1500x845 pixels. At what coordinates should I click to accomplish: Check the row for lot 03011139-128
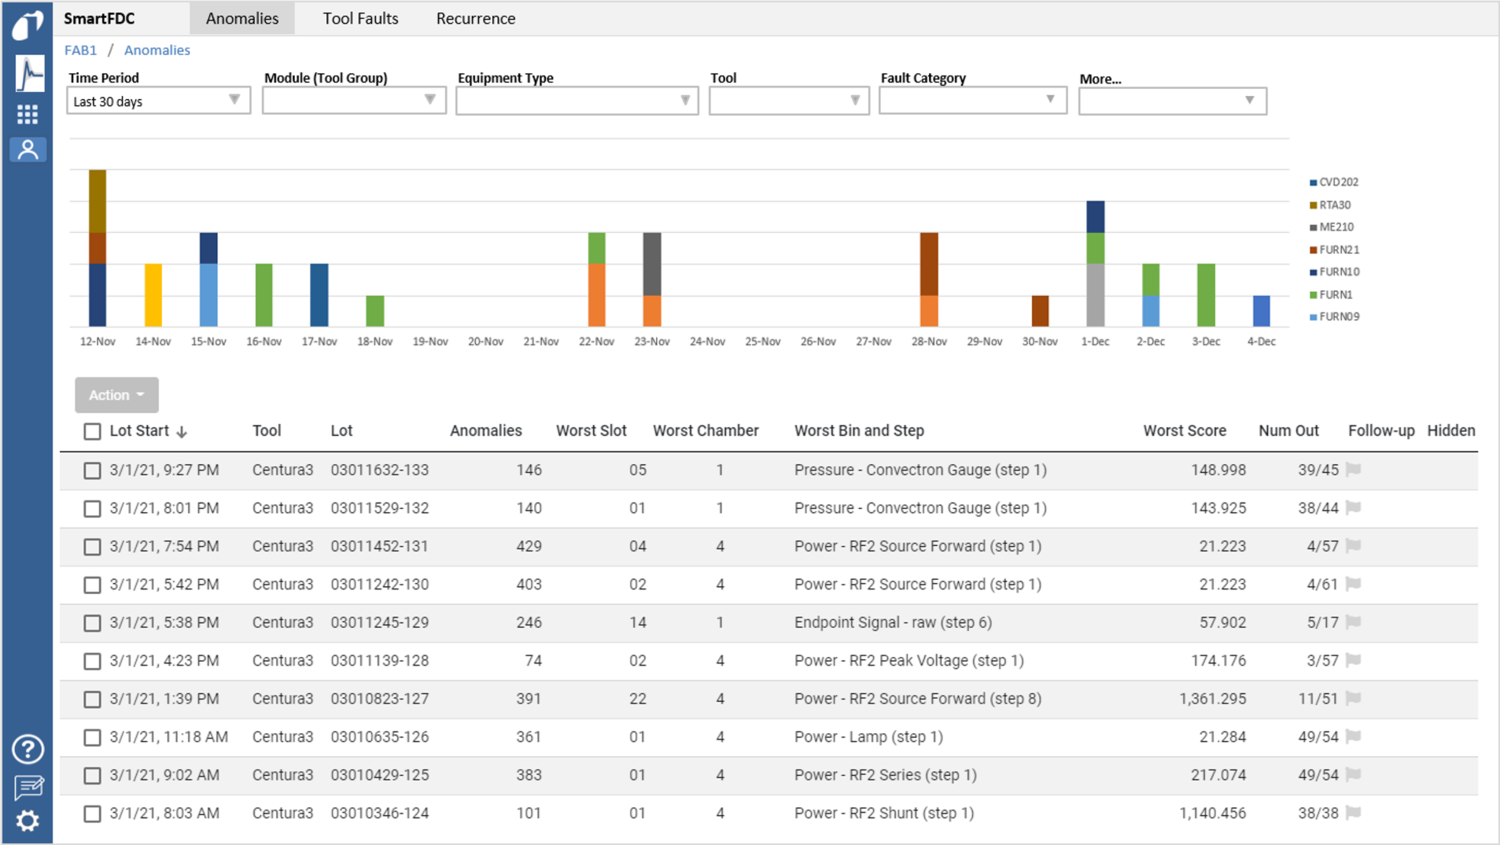[92, 661]
